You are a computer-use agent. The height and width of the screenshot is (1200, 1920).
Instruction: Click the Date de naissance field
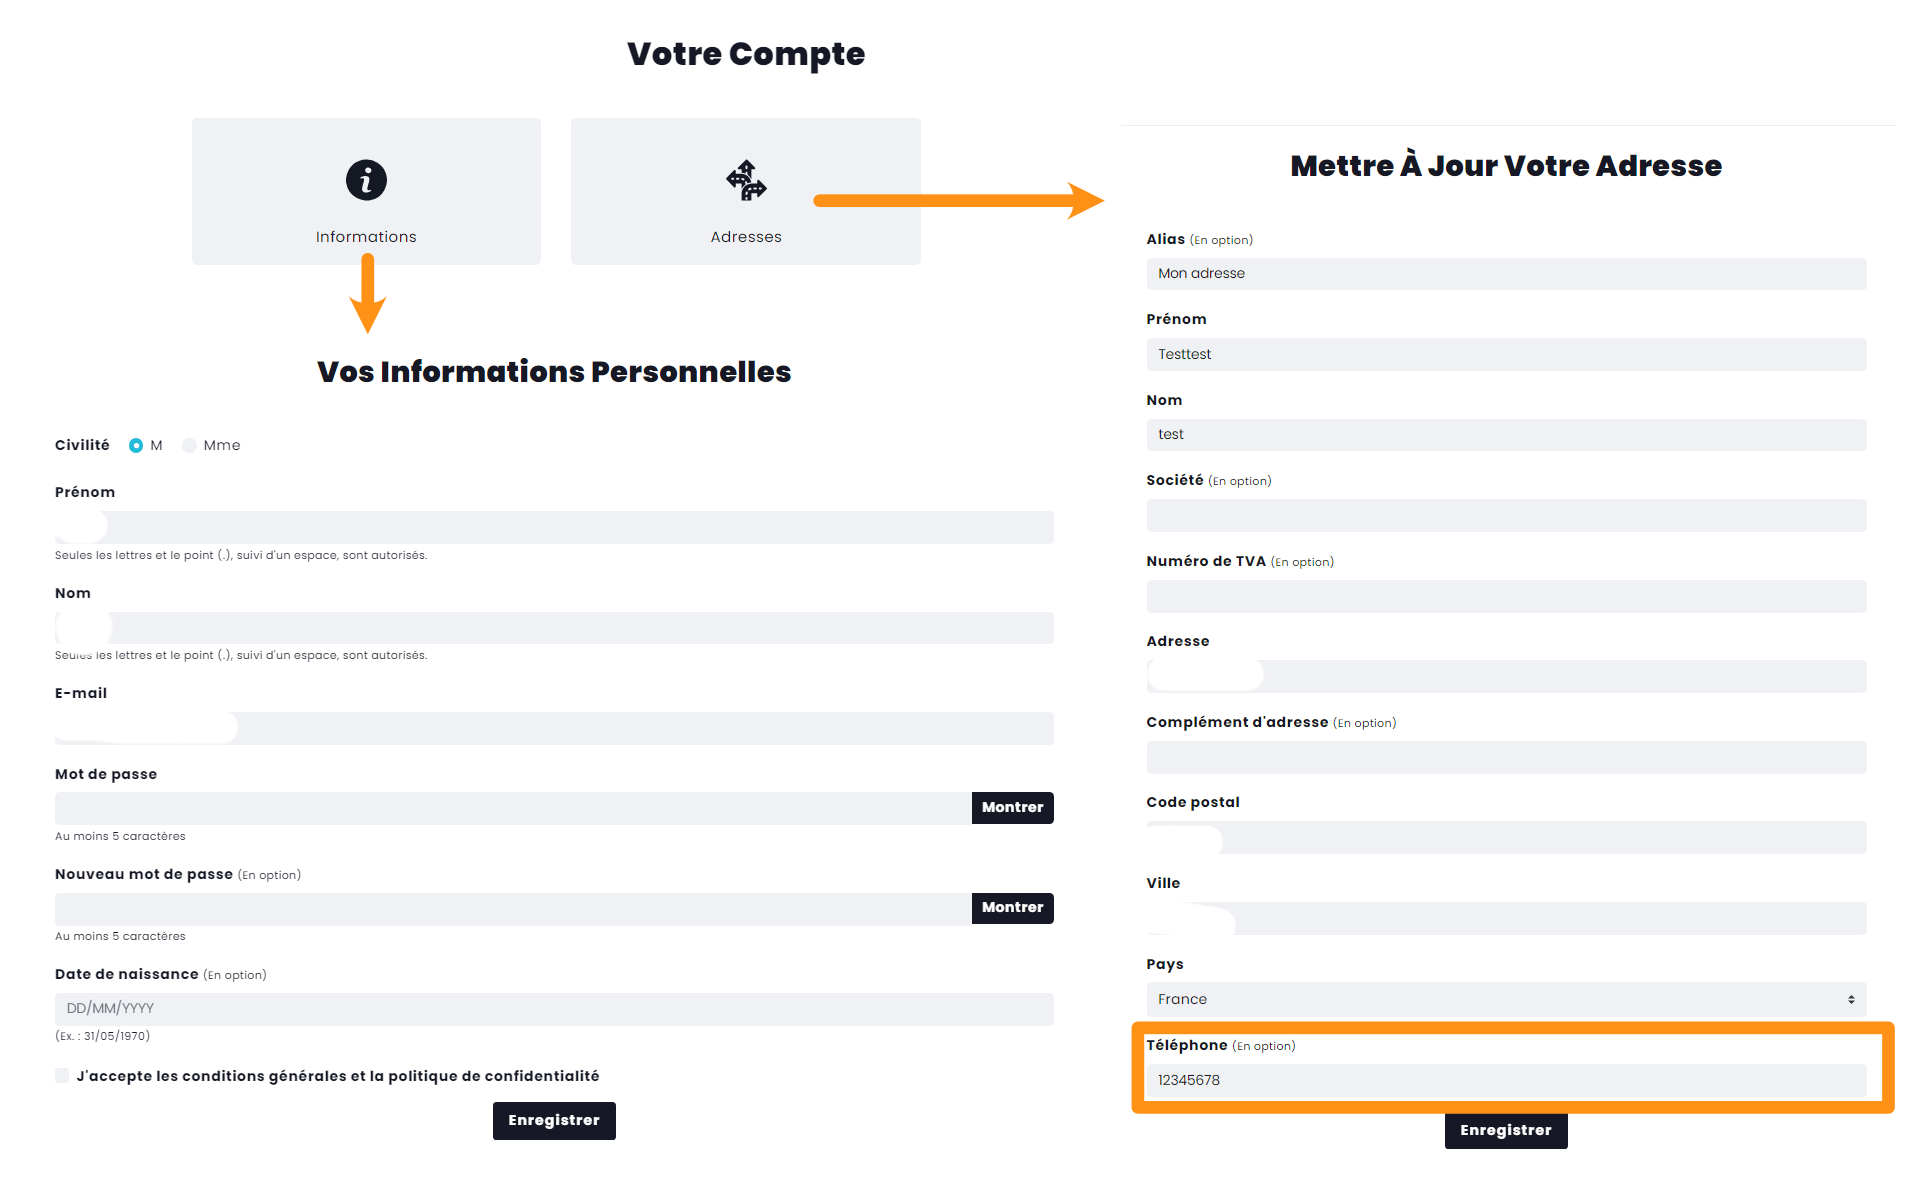(554, 1009)
